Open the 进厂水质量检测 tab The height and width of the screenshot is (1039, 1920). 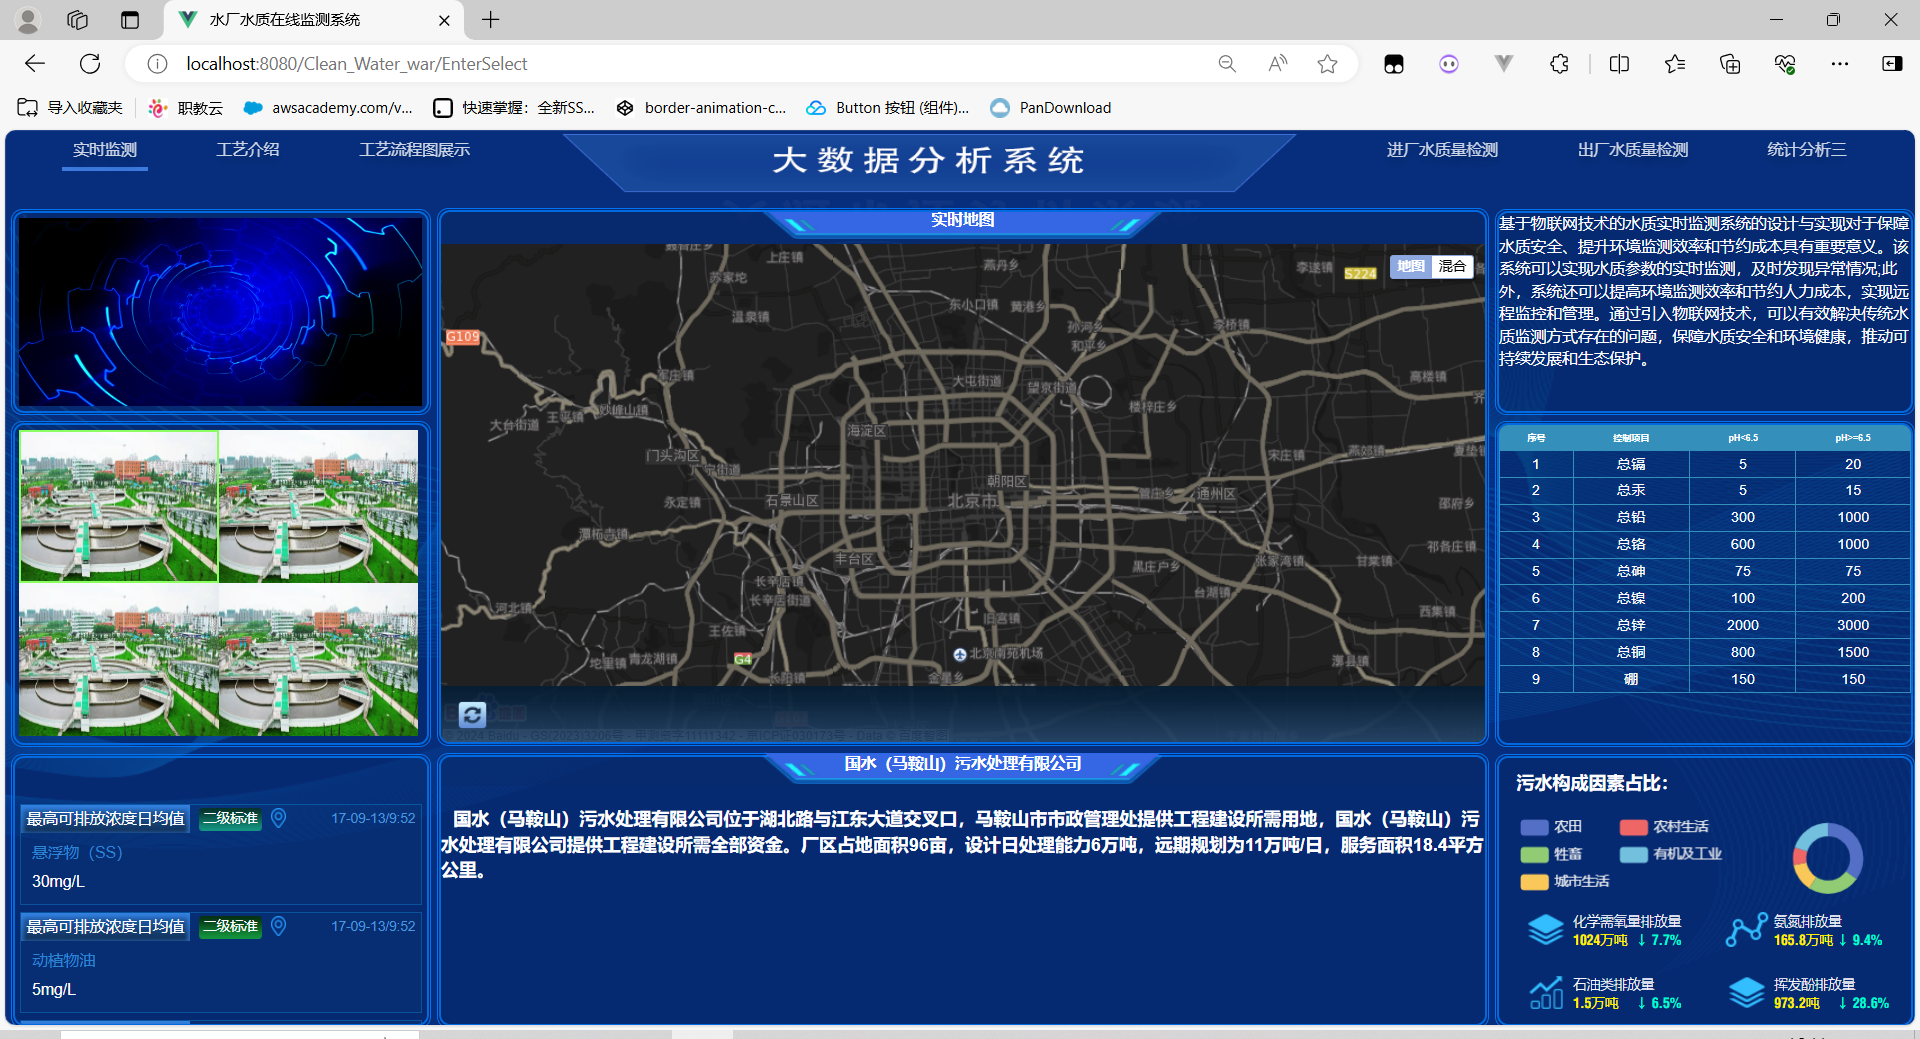pos(1442,150)
